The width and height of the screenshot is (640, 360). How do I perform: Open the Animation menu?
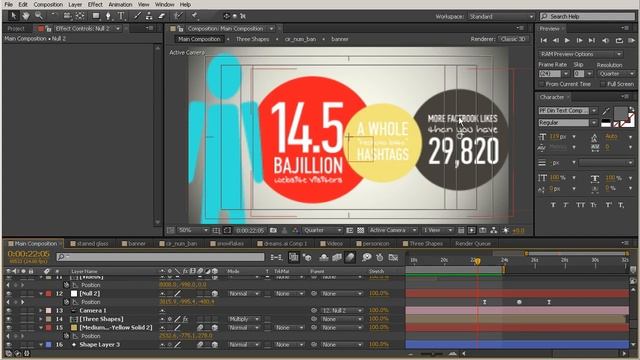(x=120, y=4)
